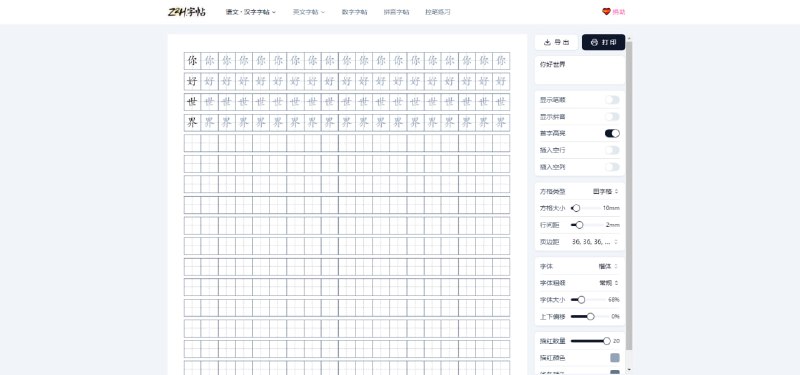Click the settings panel vertical scrollbar
This screenshot has height=375, width=800.
tap(629, 195)
